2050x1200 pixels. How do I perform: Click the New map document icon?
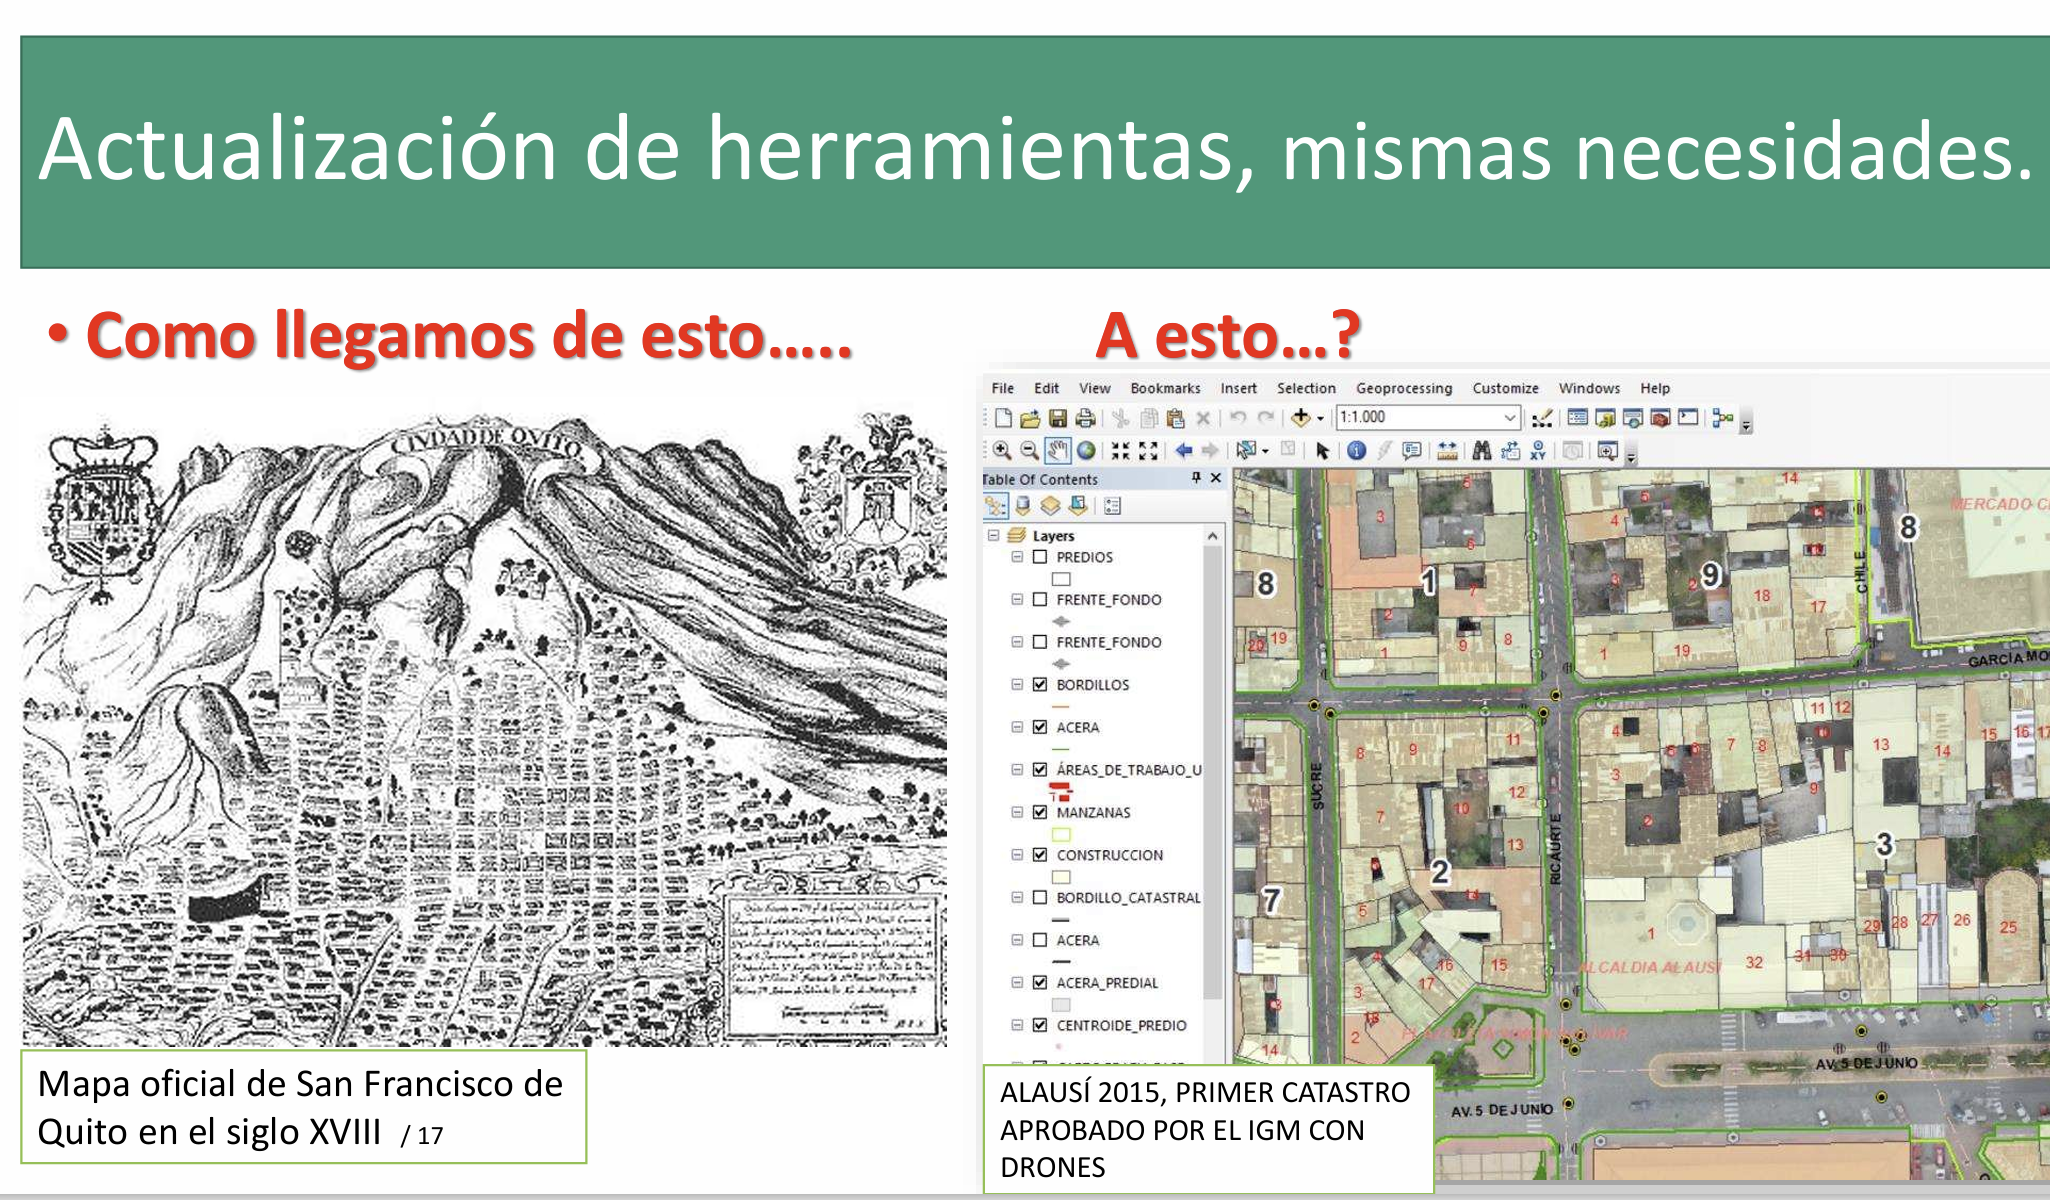[1003, 418]
